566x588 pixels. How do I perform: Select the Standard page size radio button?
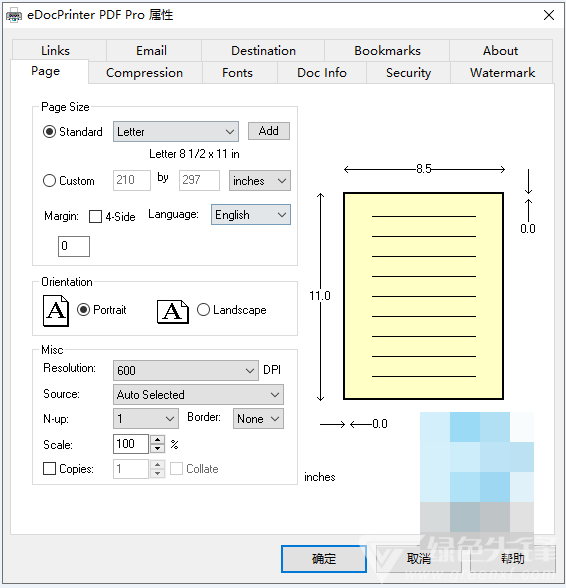coord(49,132)
